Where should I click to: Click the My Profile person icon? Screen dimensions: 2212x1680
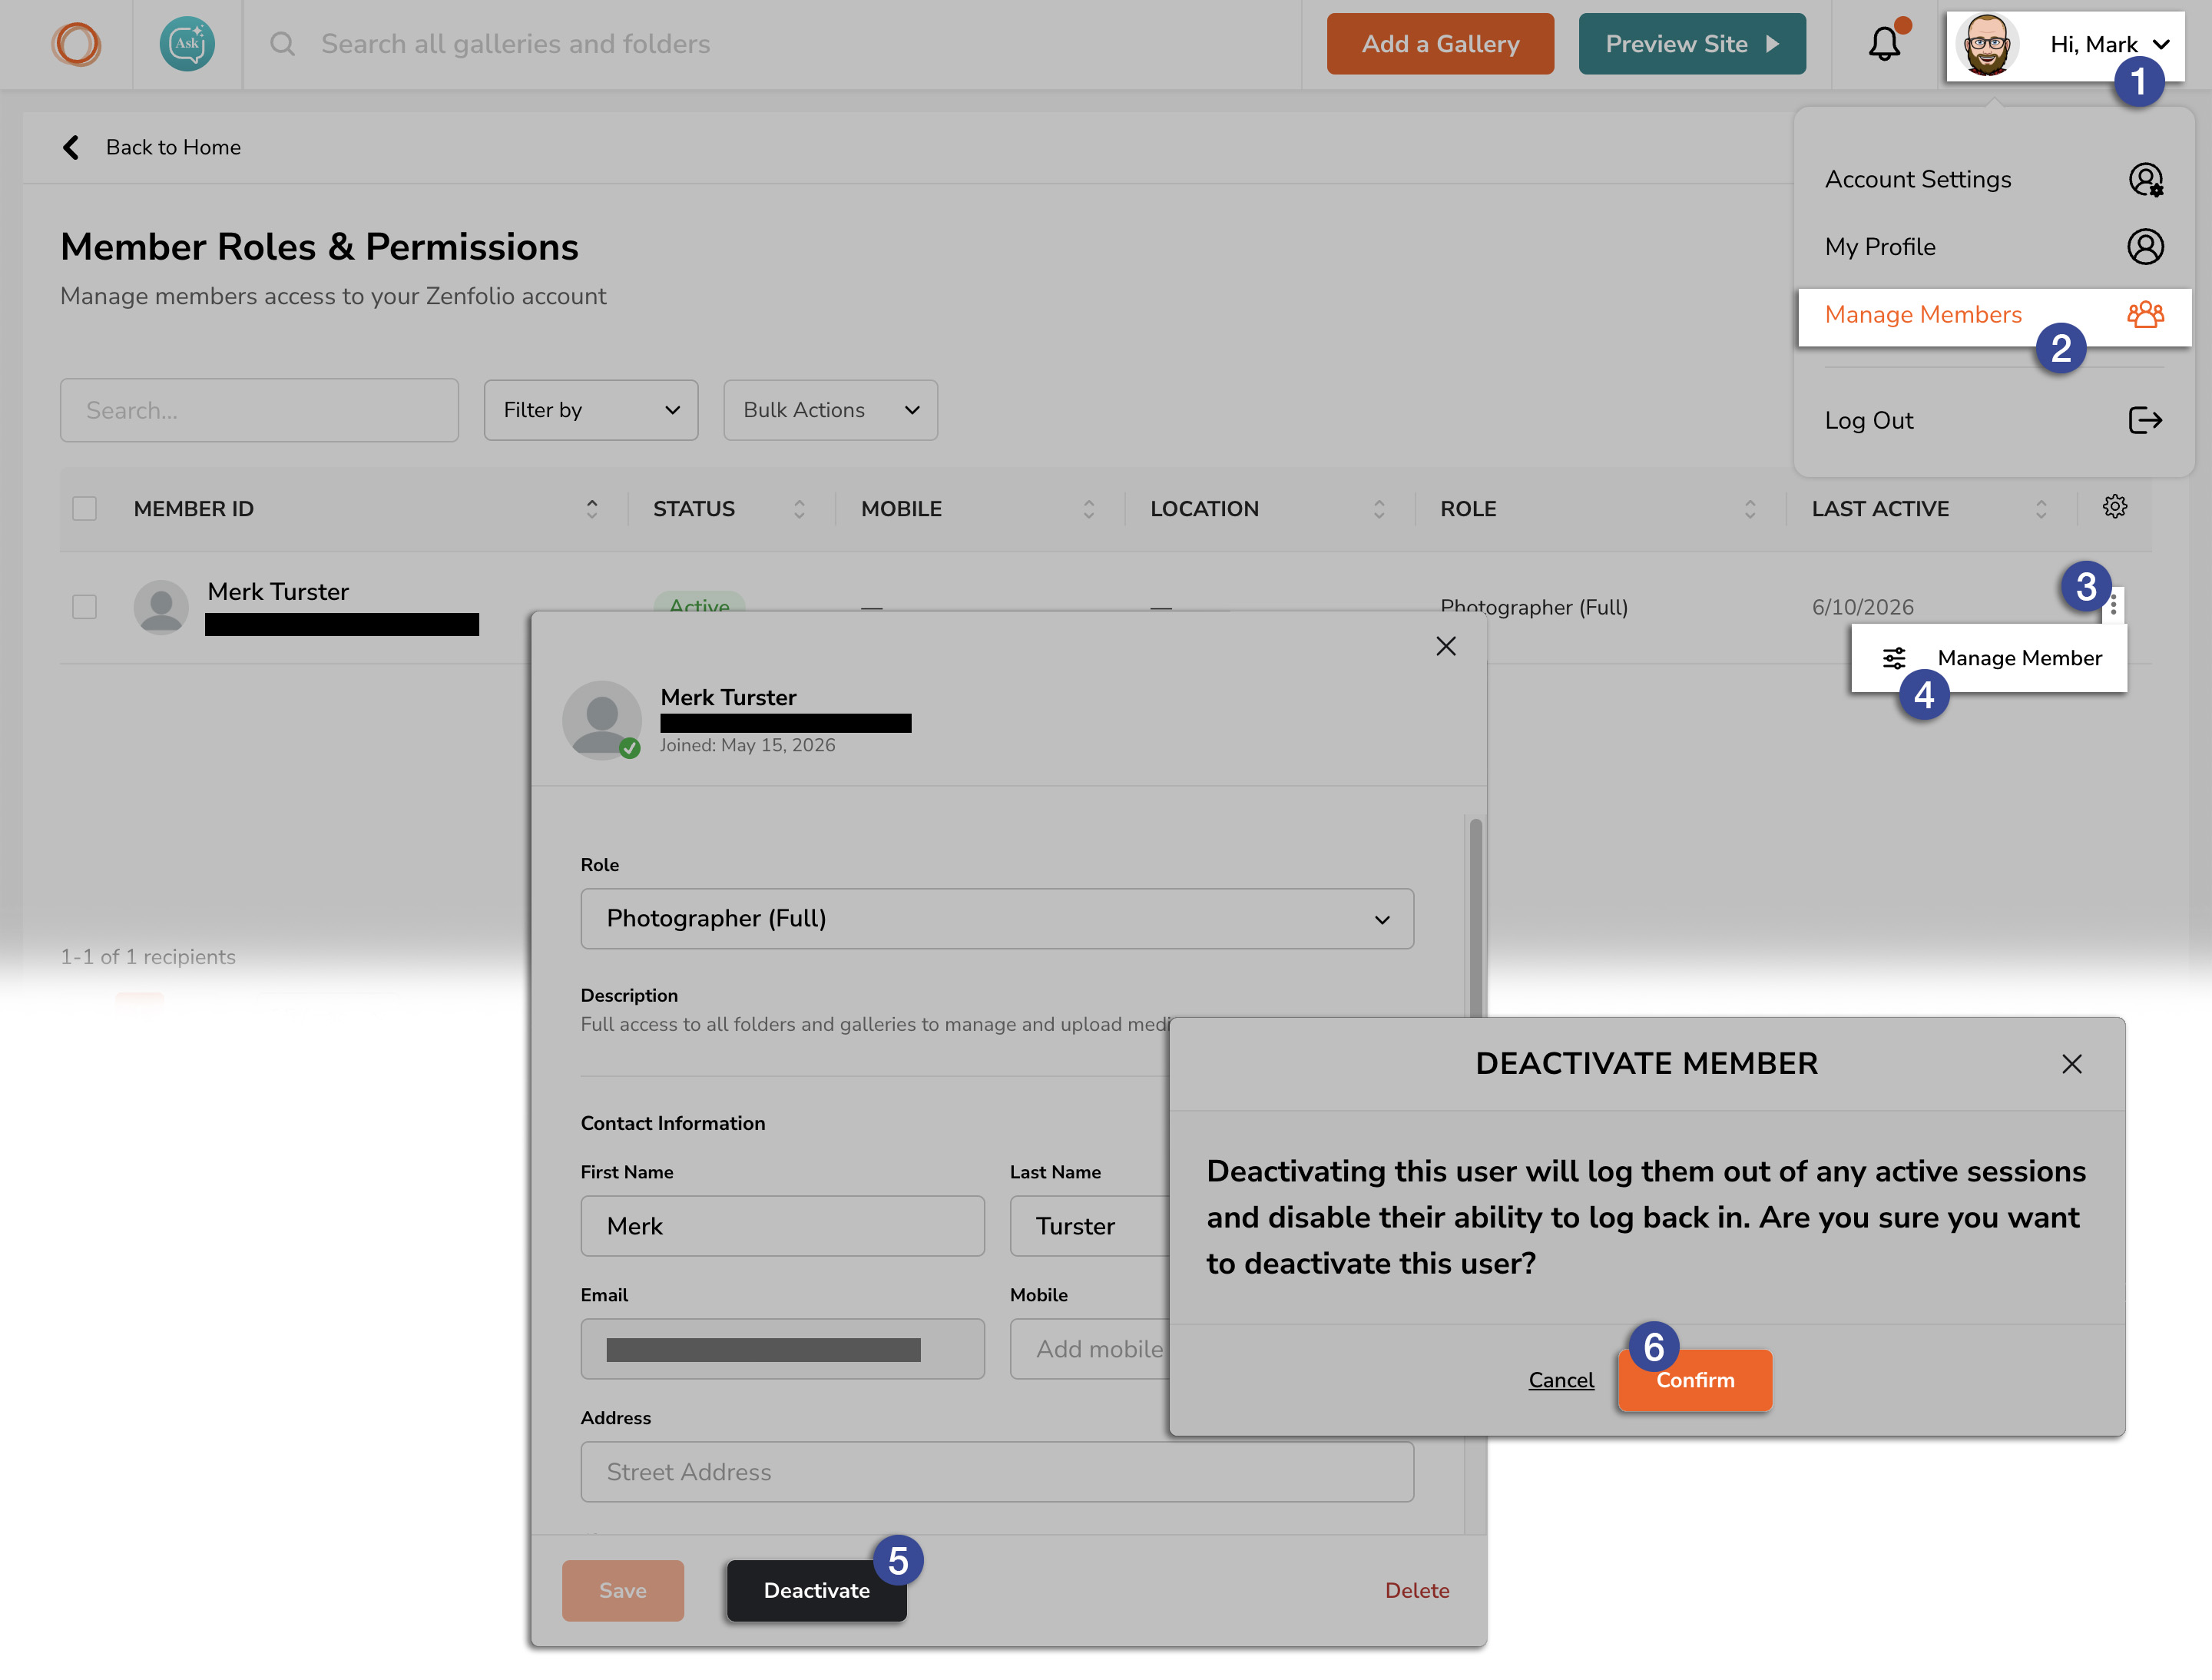click(2145, 247)
